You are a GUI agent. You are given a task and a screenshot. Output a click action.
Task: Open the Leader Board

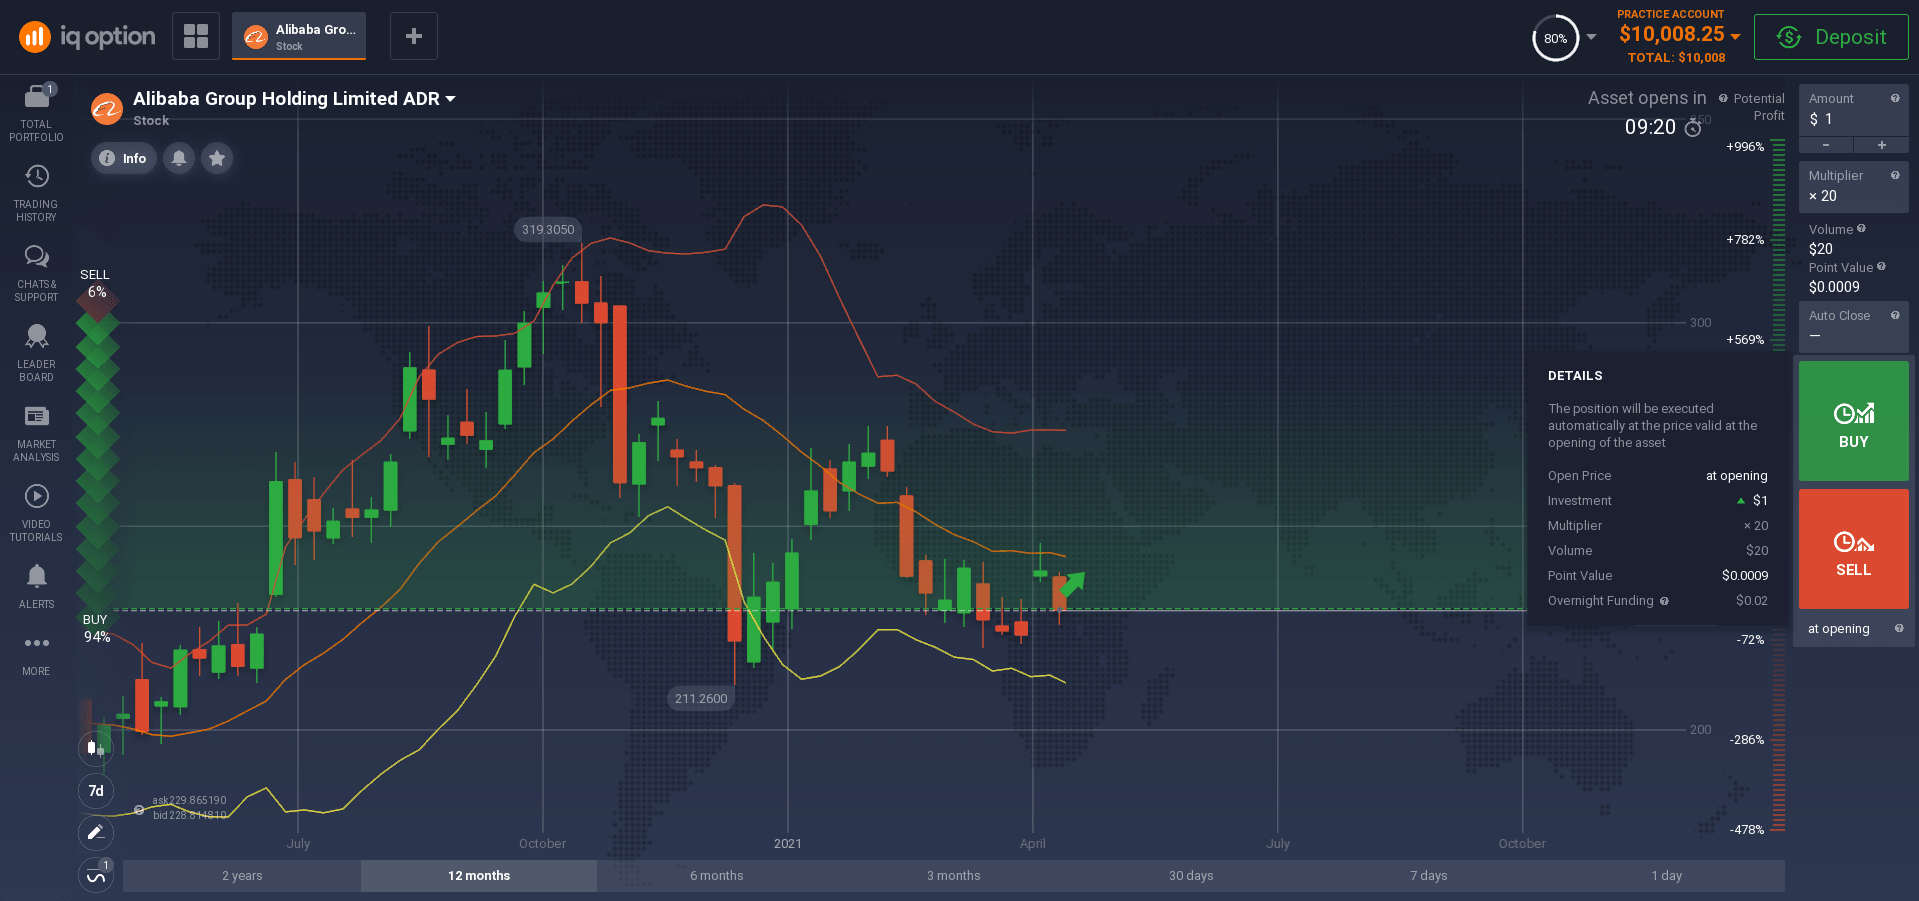[36, 353]
